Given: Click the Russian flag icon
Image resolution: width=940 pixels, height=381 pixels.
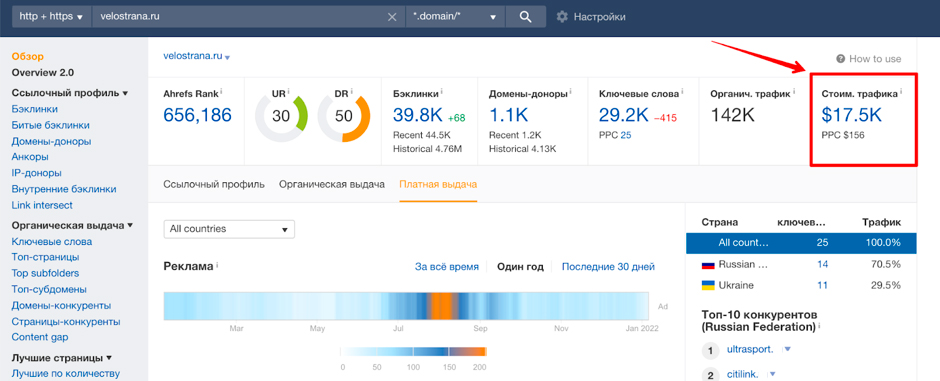Looking at the screenshot, I should (x=708, y=264).
